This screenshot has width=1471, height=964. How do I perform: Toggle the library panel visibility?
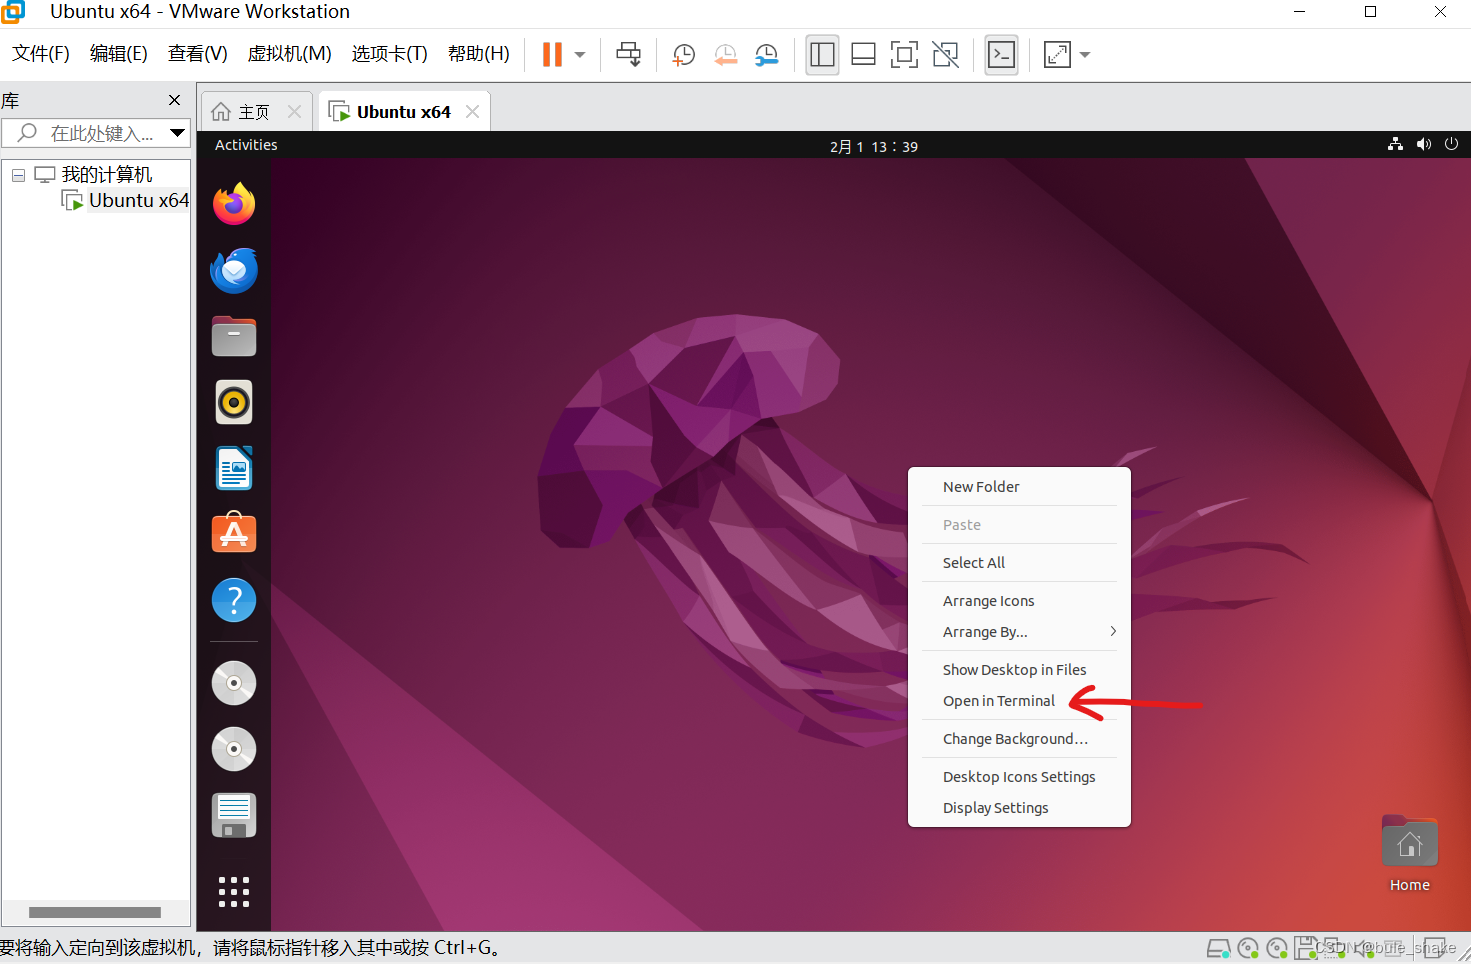[x=822, y=55]
